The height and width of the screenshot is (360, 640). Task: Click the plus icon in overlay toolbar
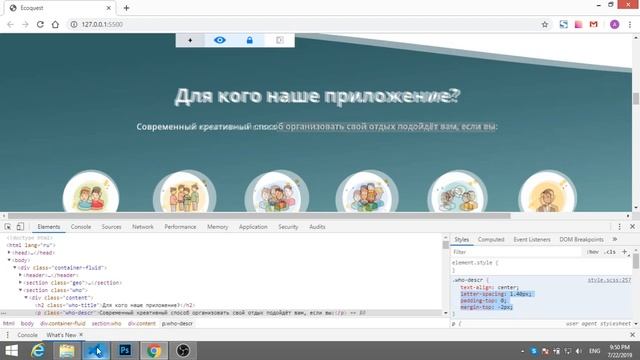point(190,40)
